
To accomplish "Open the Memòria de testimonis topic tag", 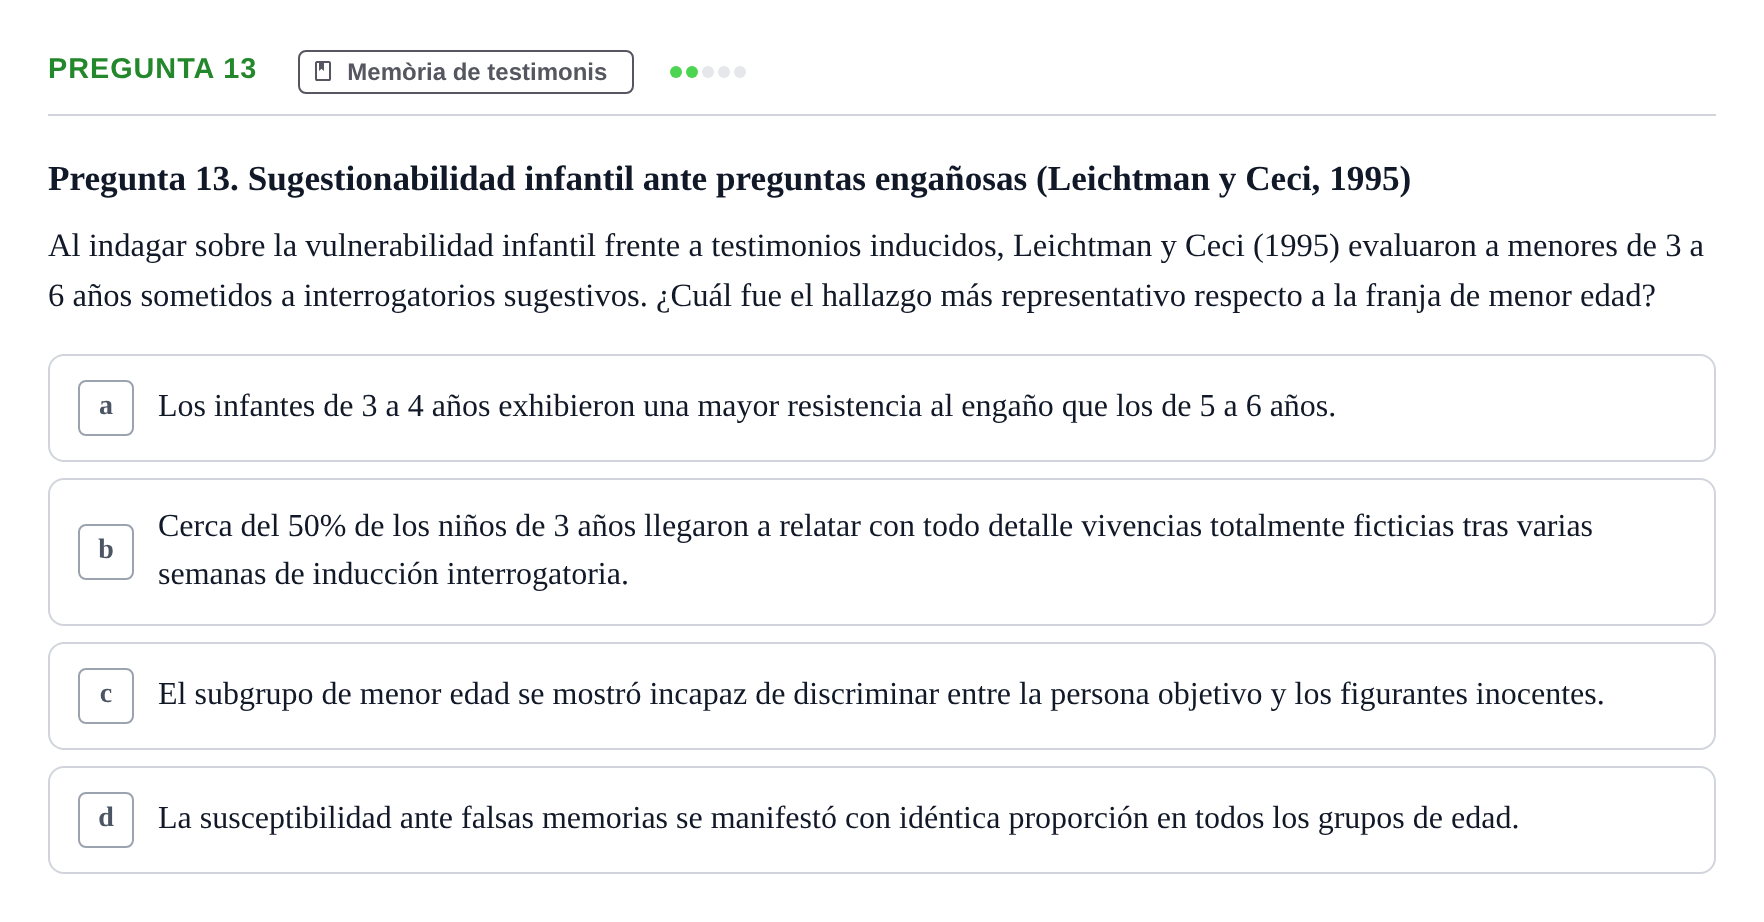I will point(466,72).
